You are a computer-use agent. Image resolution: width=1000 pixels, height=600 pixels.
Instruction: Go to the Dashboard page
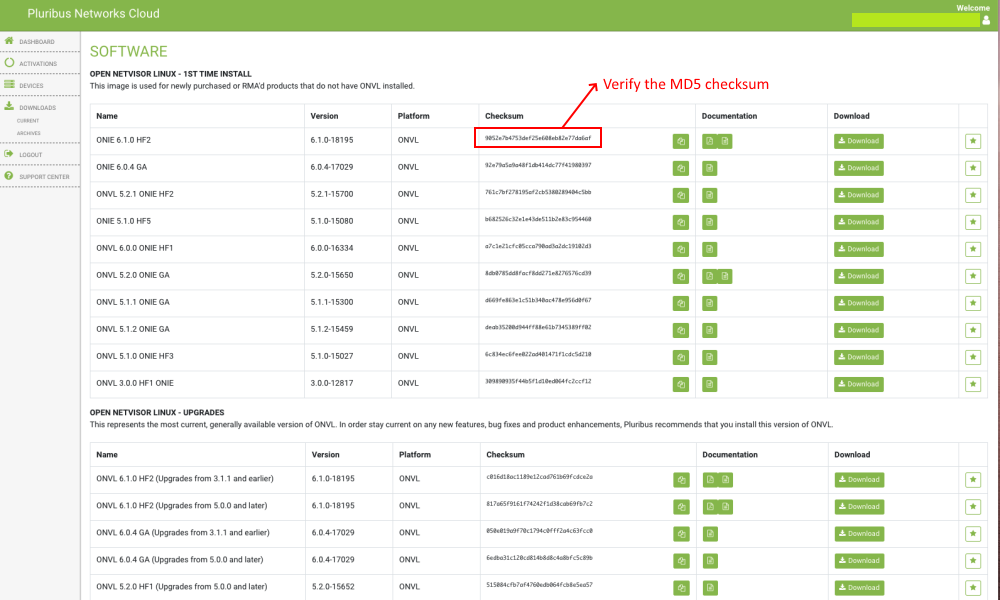pos(37,42)
